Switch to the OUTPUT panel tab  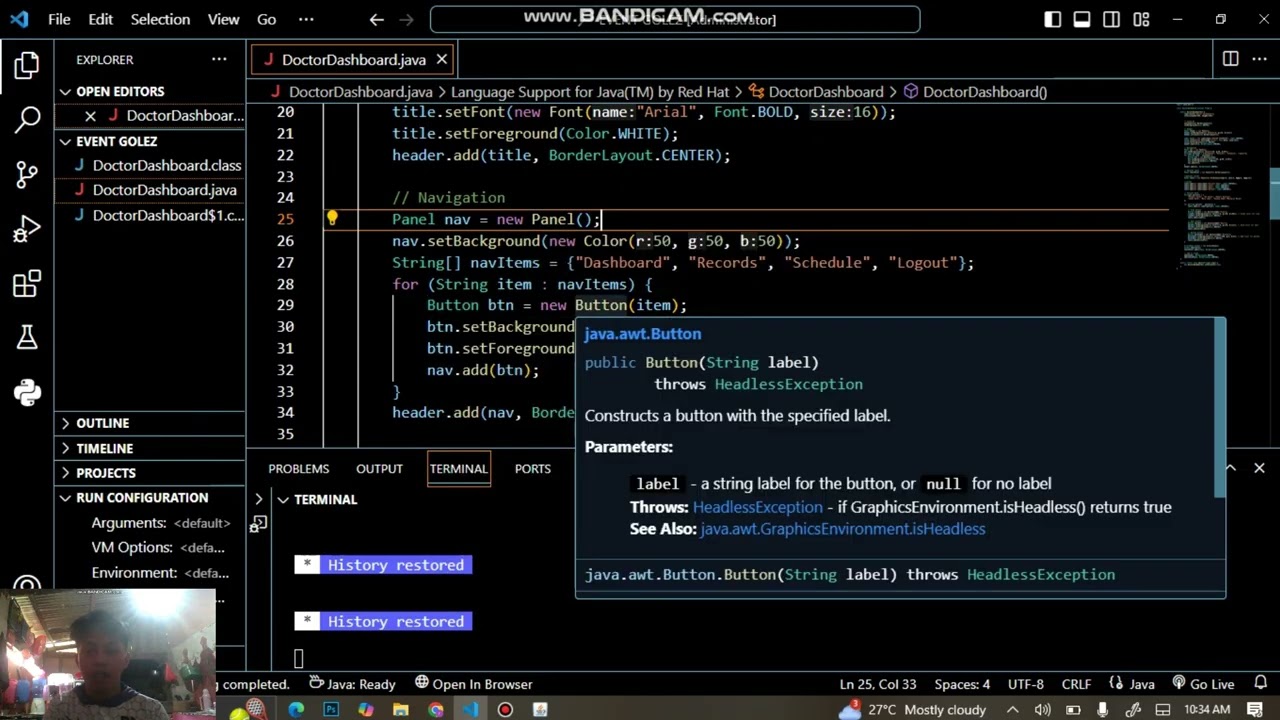coord(379,468)
